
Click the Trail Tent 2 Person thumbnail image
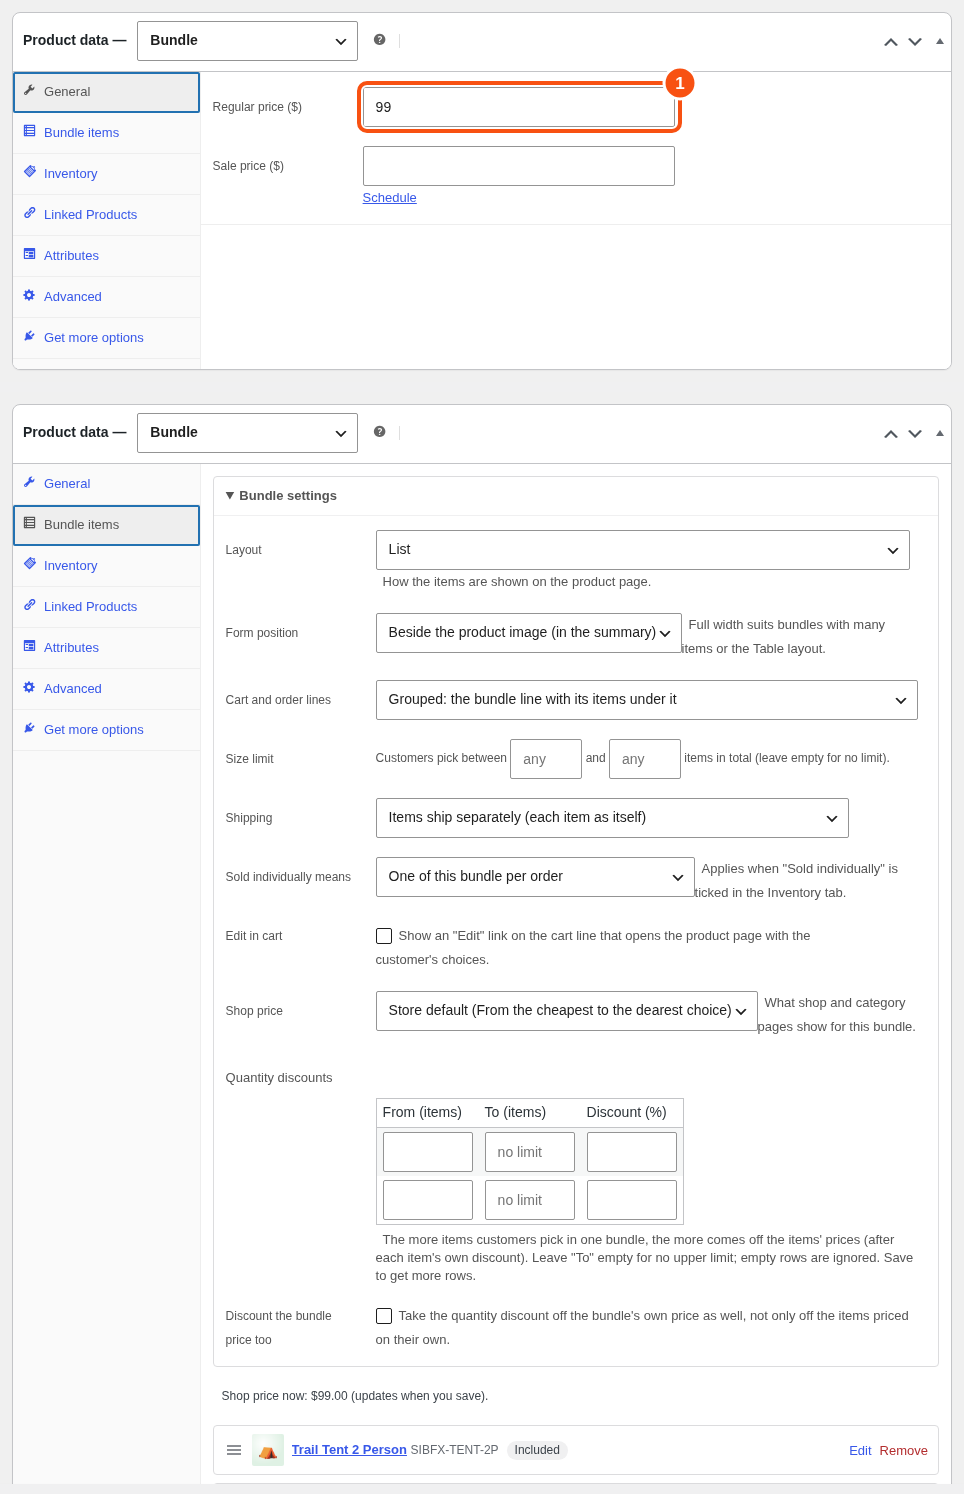pos(268,1450)
